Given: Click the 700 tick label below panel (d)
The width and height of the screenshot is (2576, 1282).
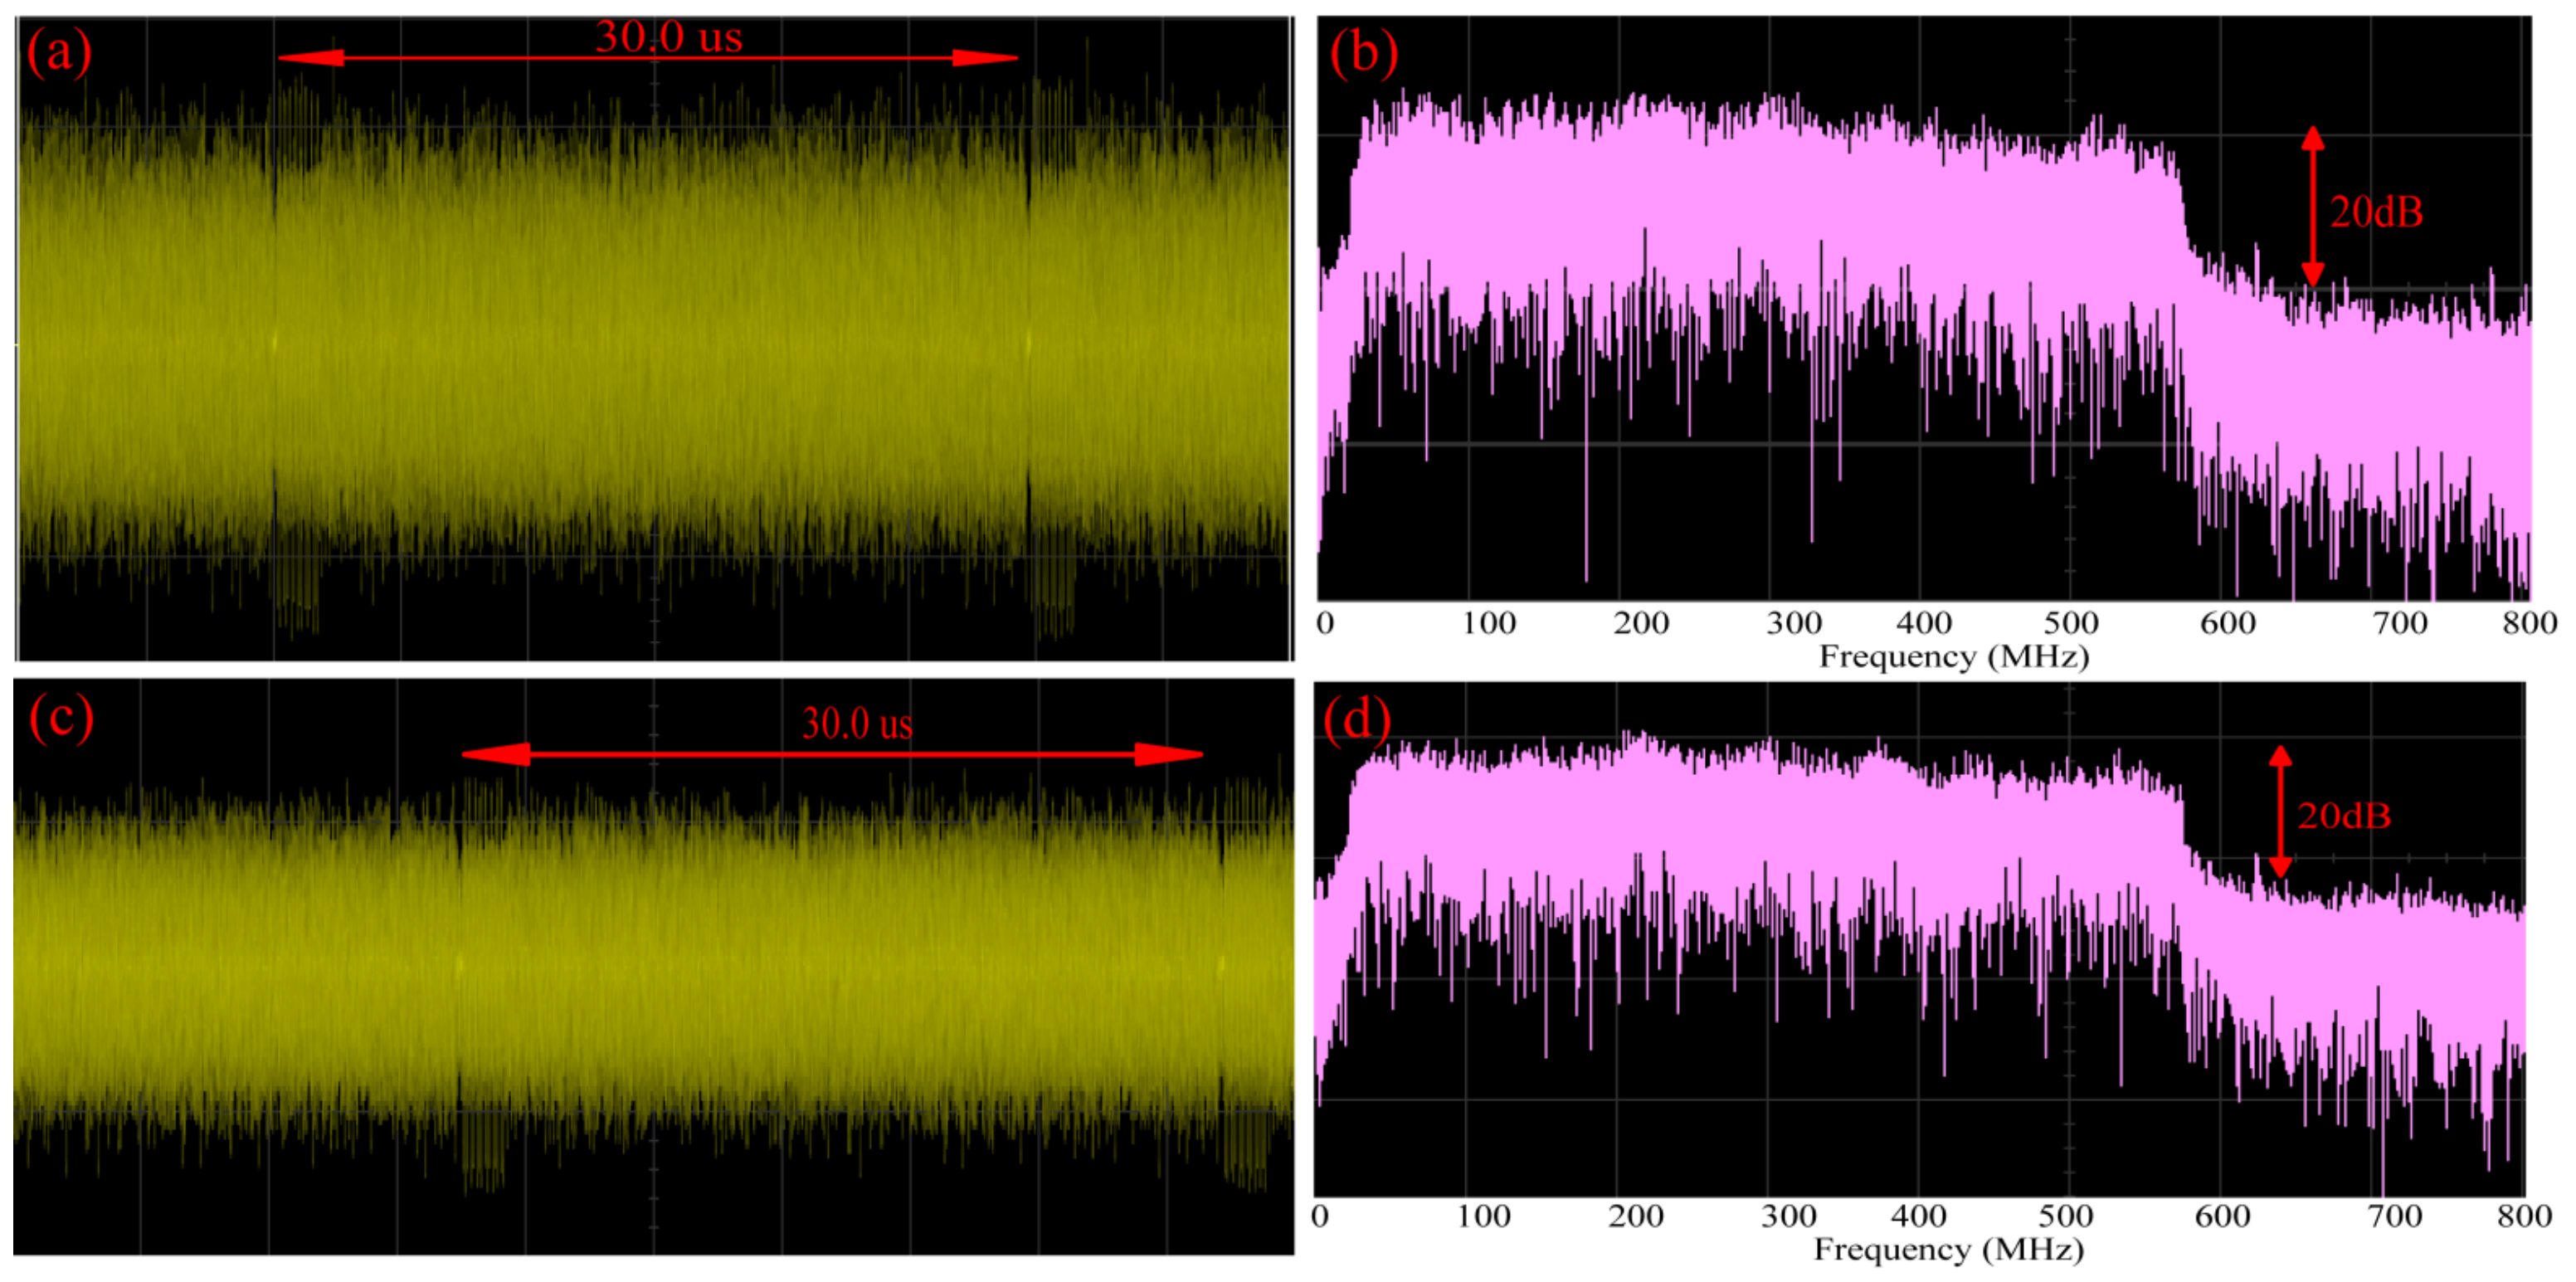Looking at the screenshot, I should [x=2394, y=1216].
